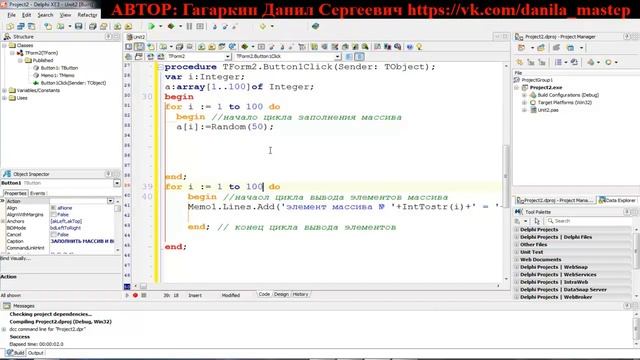
Task: Expand the Variables/Constants tree node
Action: coord(4,91)
